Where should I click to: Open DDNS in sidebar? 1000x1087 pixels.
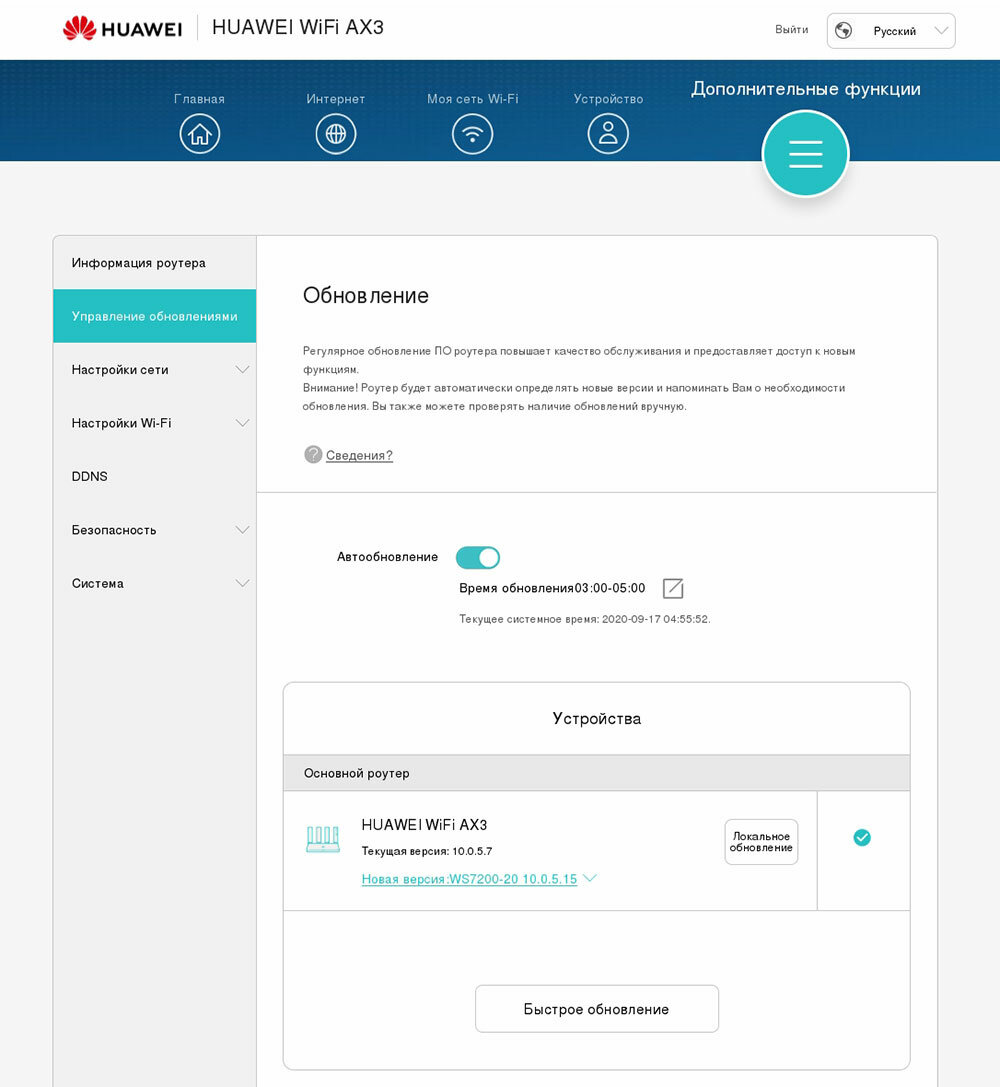(x=155, y=476)
